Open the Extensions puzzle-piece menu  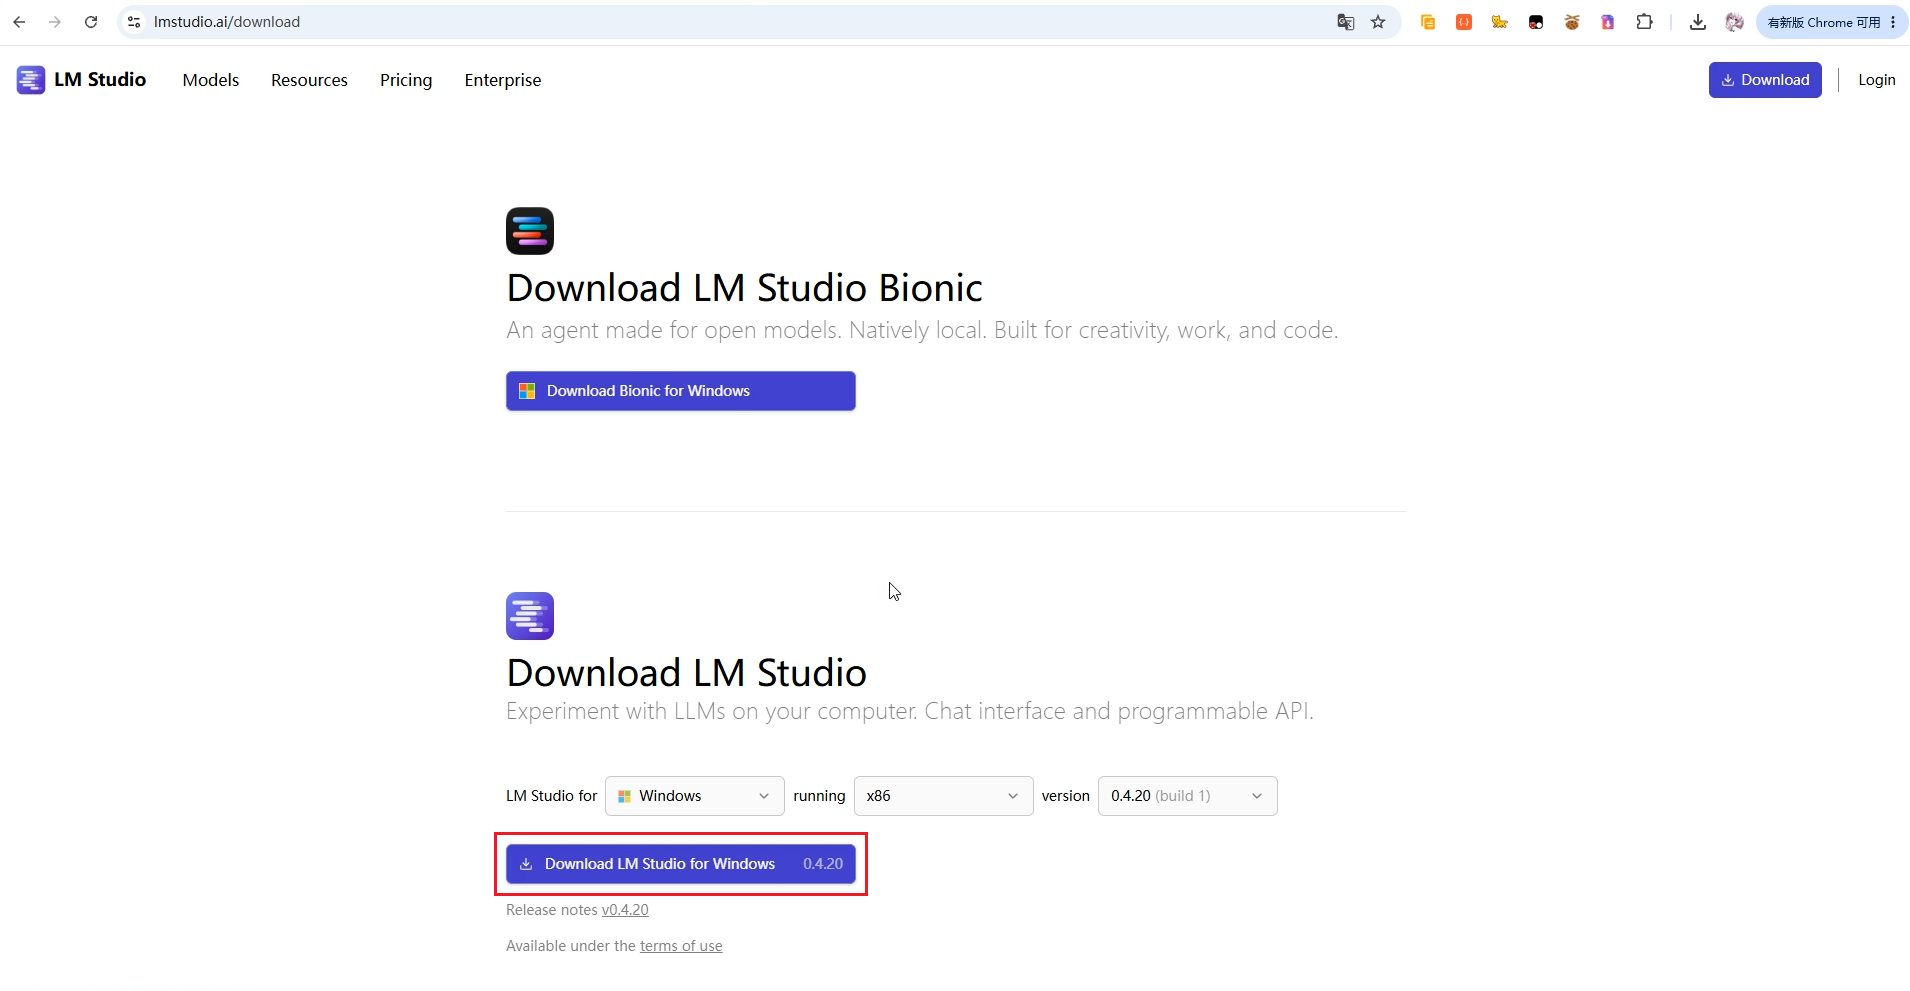click(1644, 22)
